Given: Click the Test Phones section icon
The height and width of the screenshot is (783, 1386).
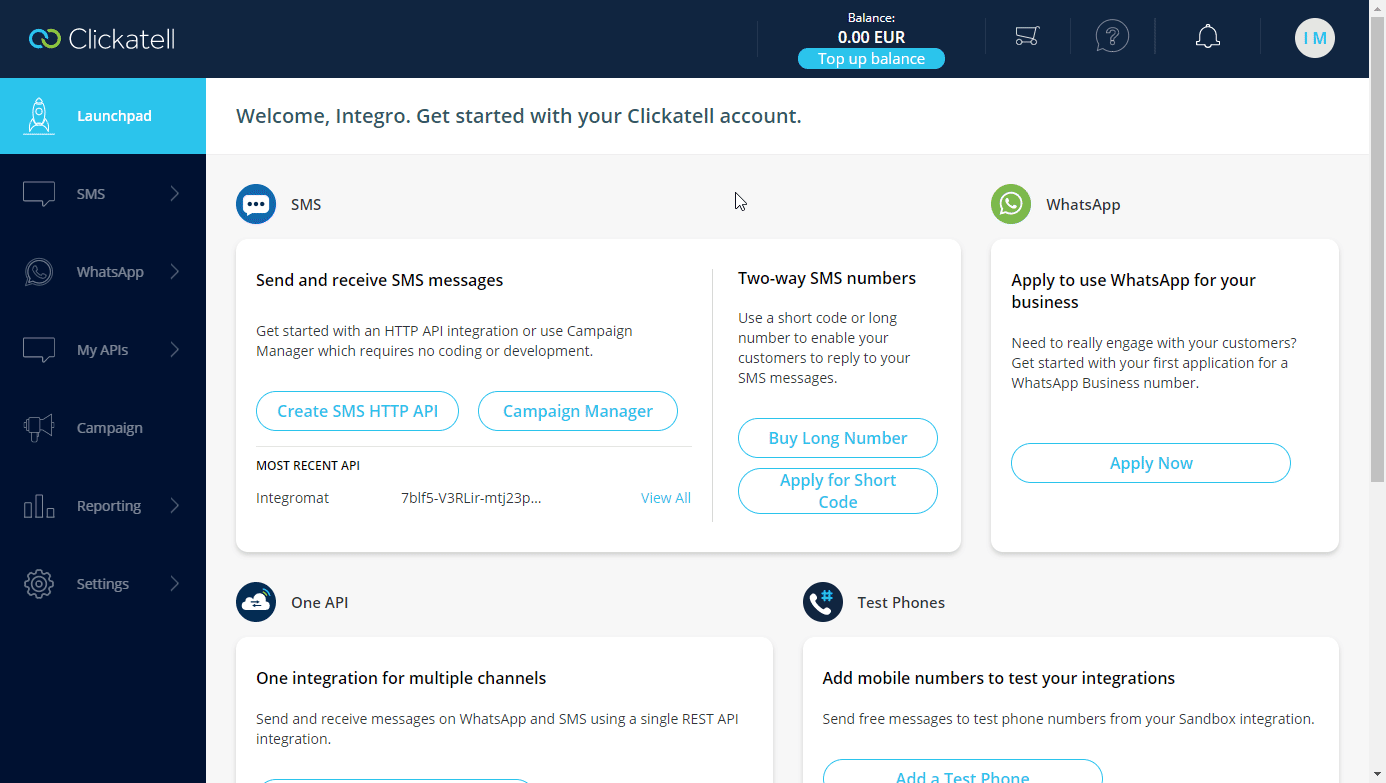Looking at the screenshot, I should [x=823, y=602].
